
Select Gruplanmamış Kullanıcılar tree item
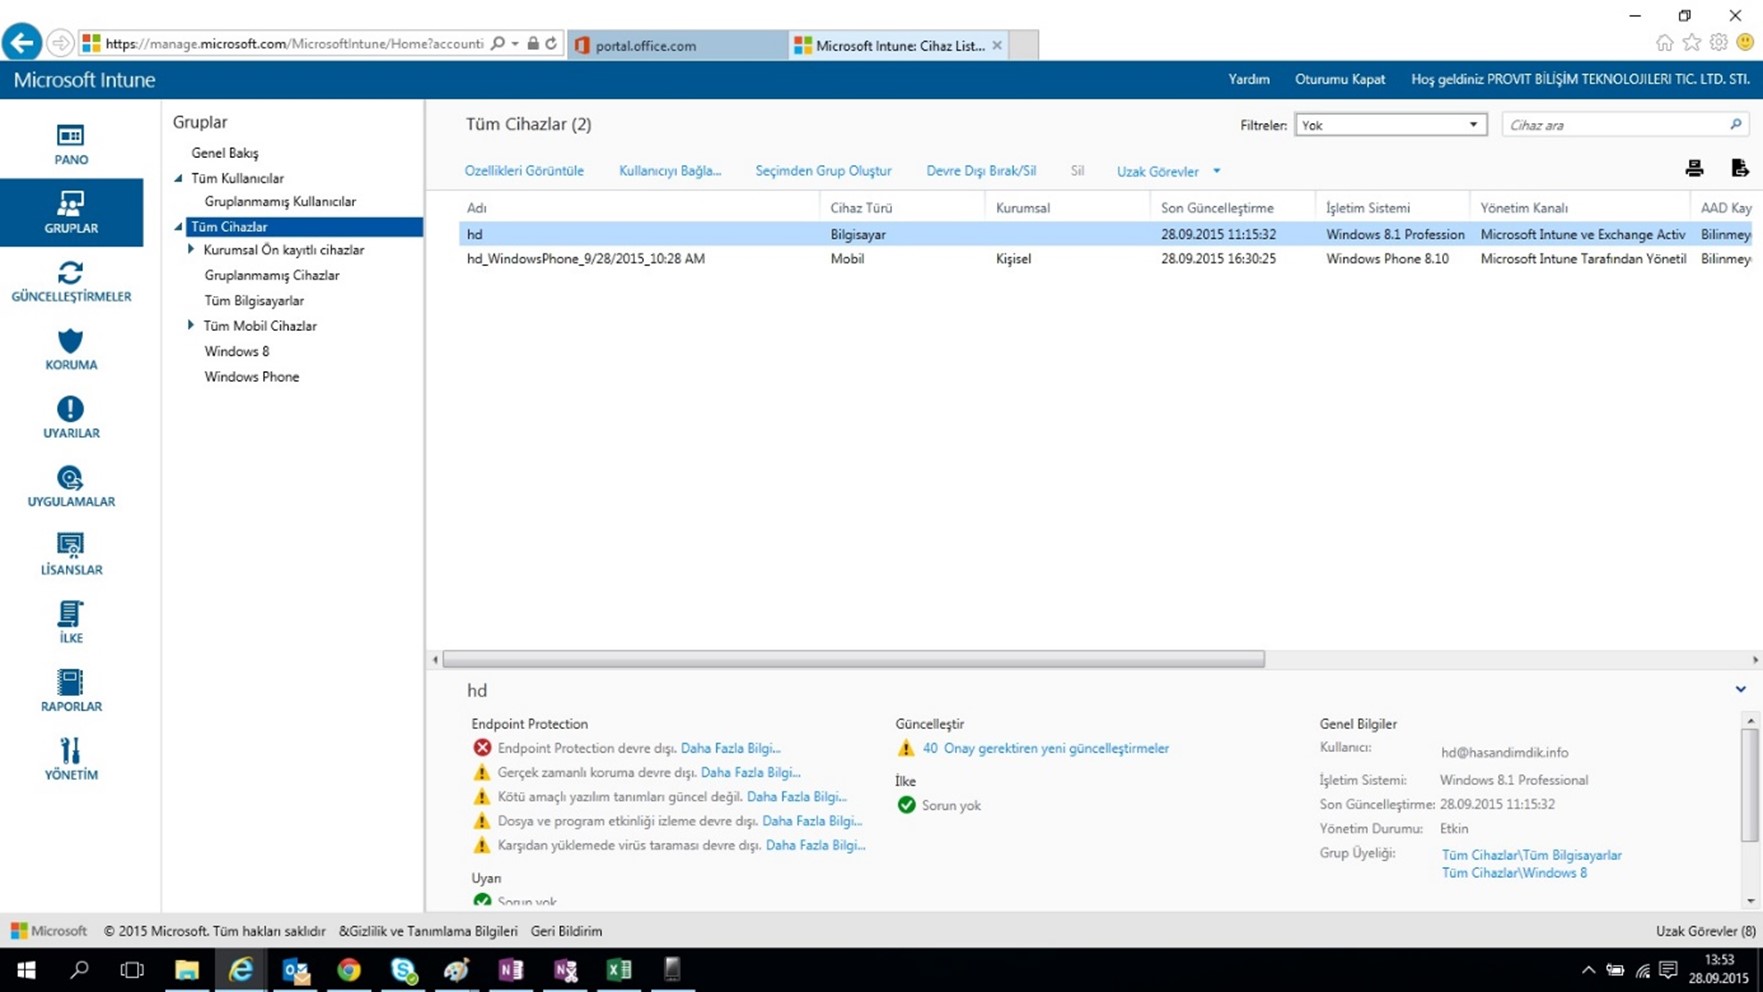(x=280, y=201)
